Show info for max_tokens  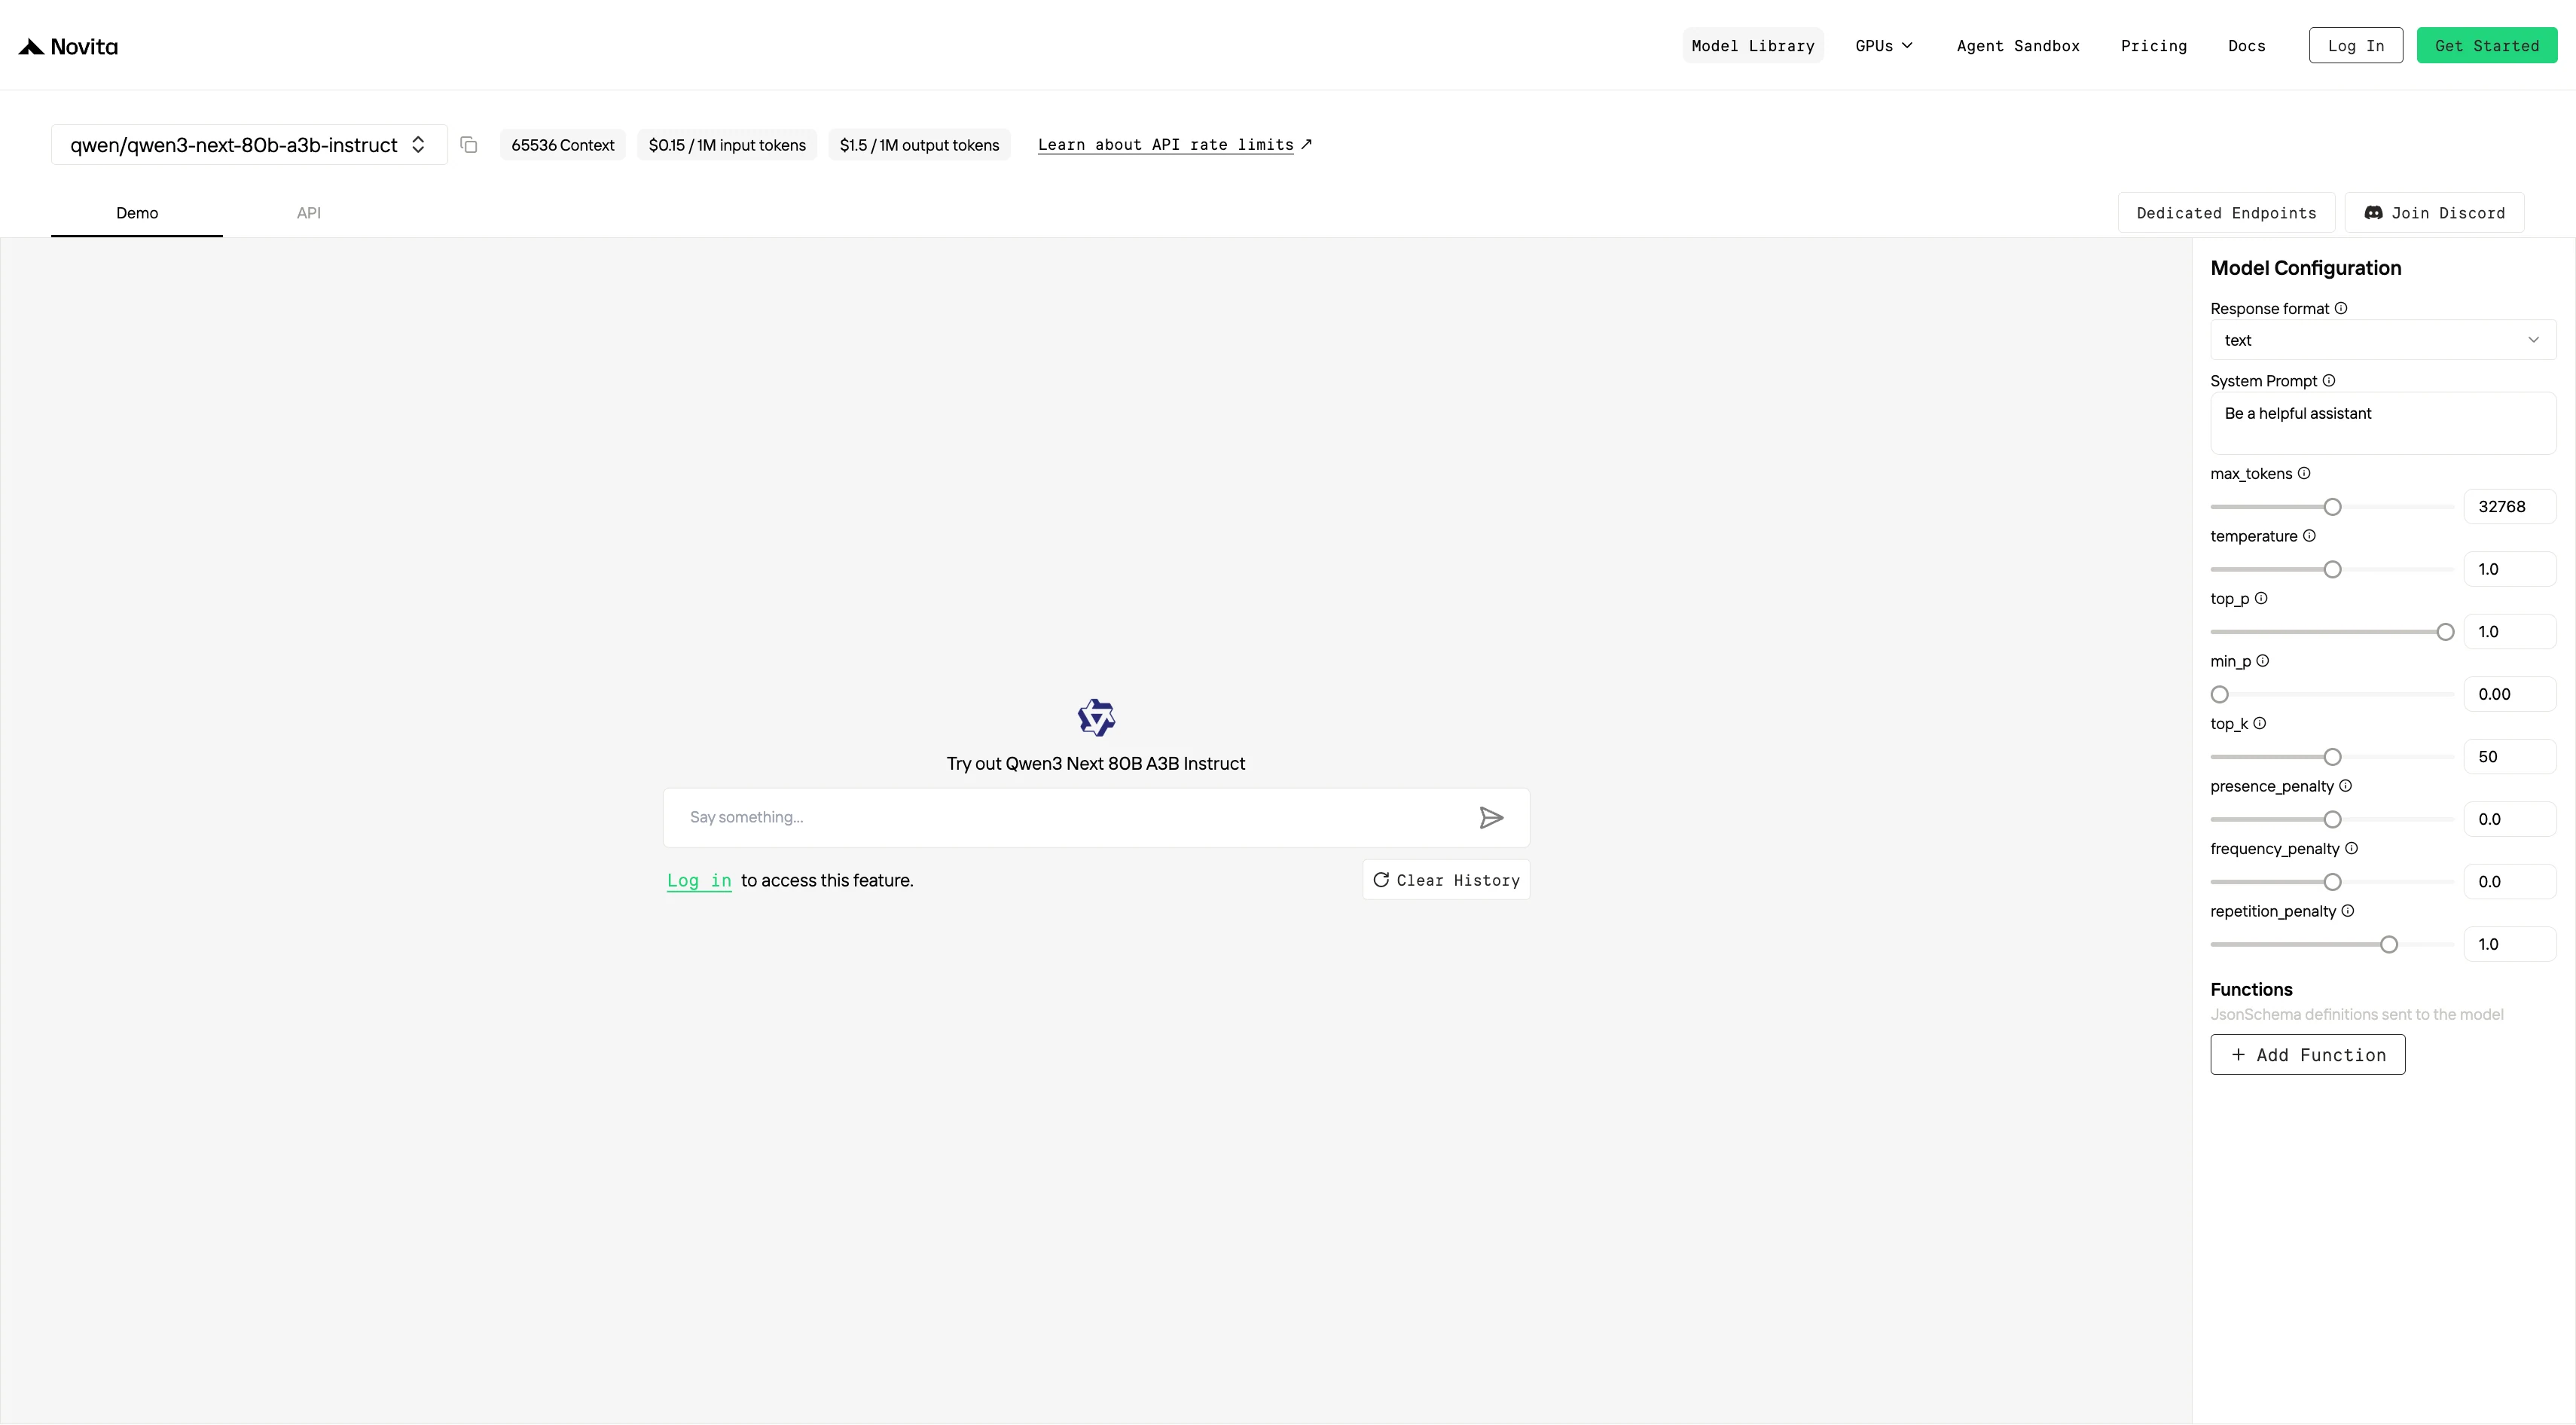pyautogui.click(x=2304, y=473)
